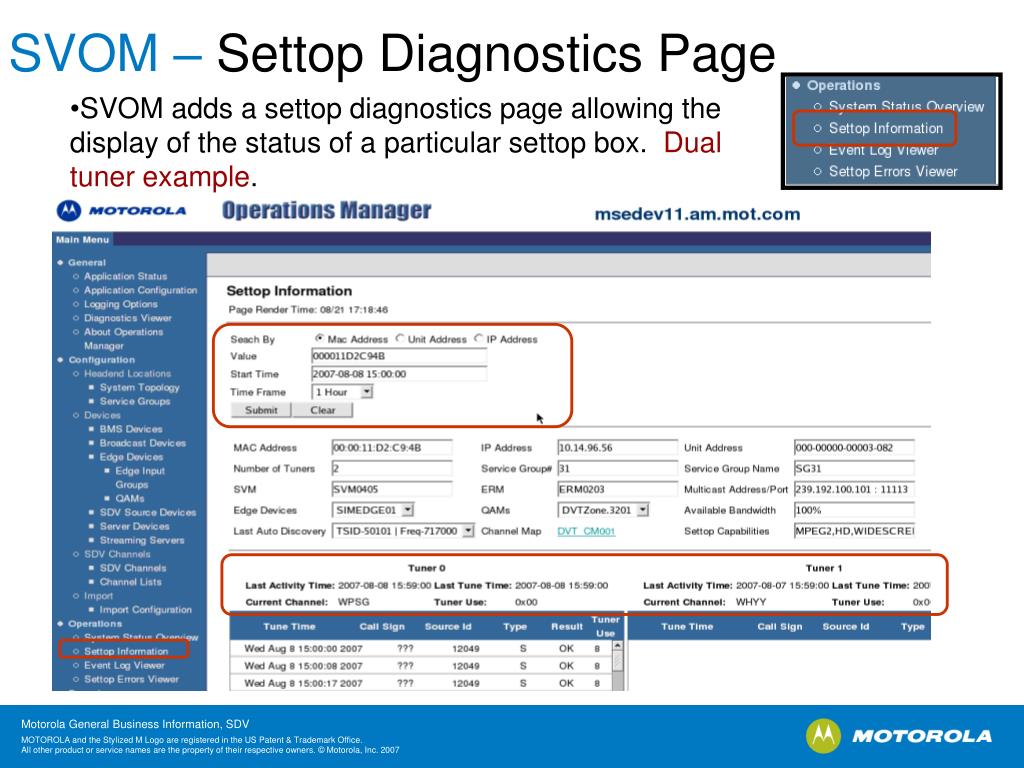Click the Start Time input field

point(399,374)
